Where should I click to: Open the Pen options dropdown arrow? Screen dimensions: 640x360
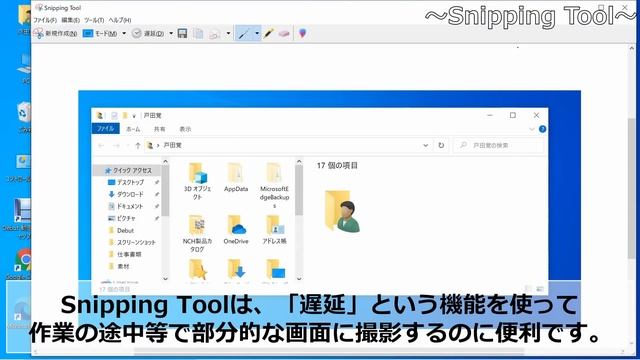point(257,33)
